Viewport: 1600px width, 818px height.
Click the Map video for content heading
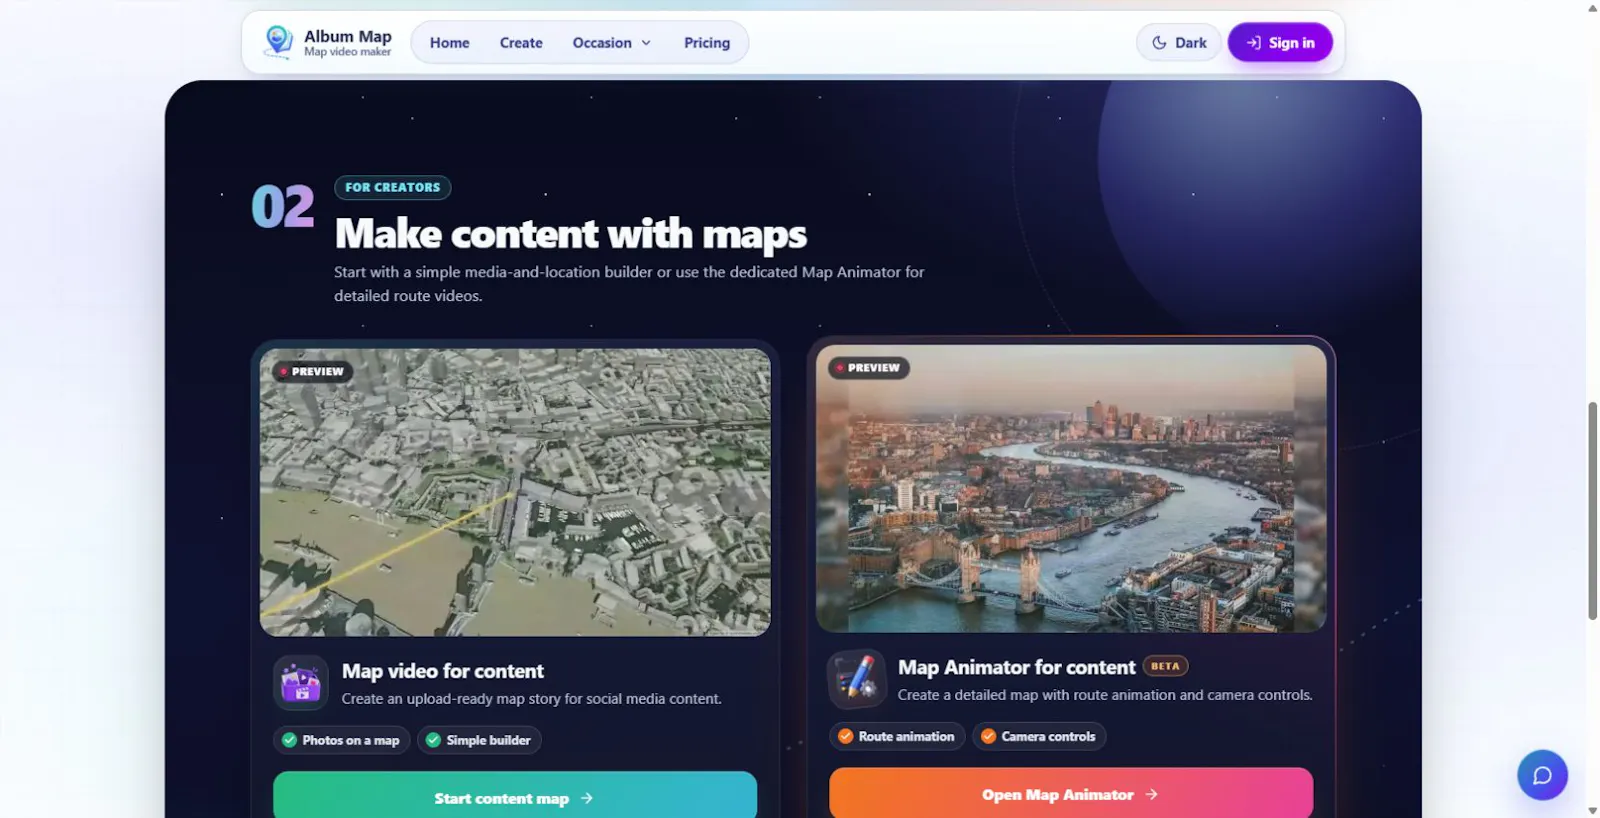443,671
